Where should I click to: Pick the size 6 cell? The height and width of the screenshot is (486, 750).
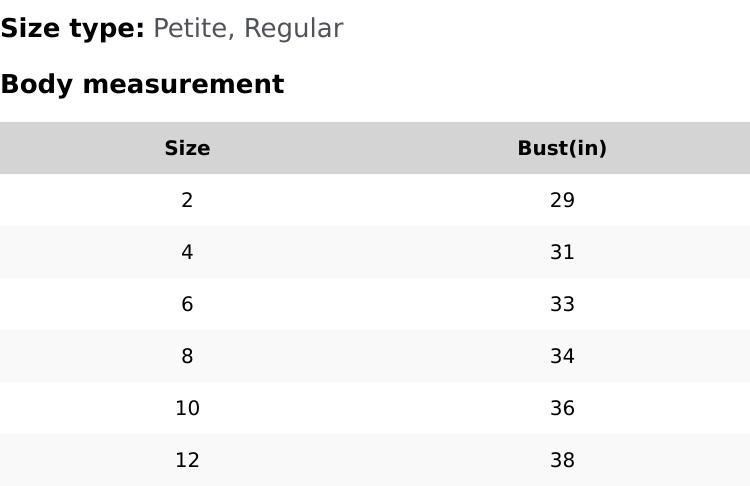[x=187, y=305]
